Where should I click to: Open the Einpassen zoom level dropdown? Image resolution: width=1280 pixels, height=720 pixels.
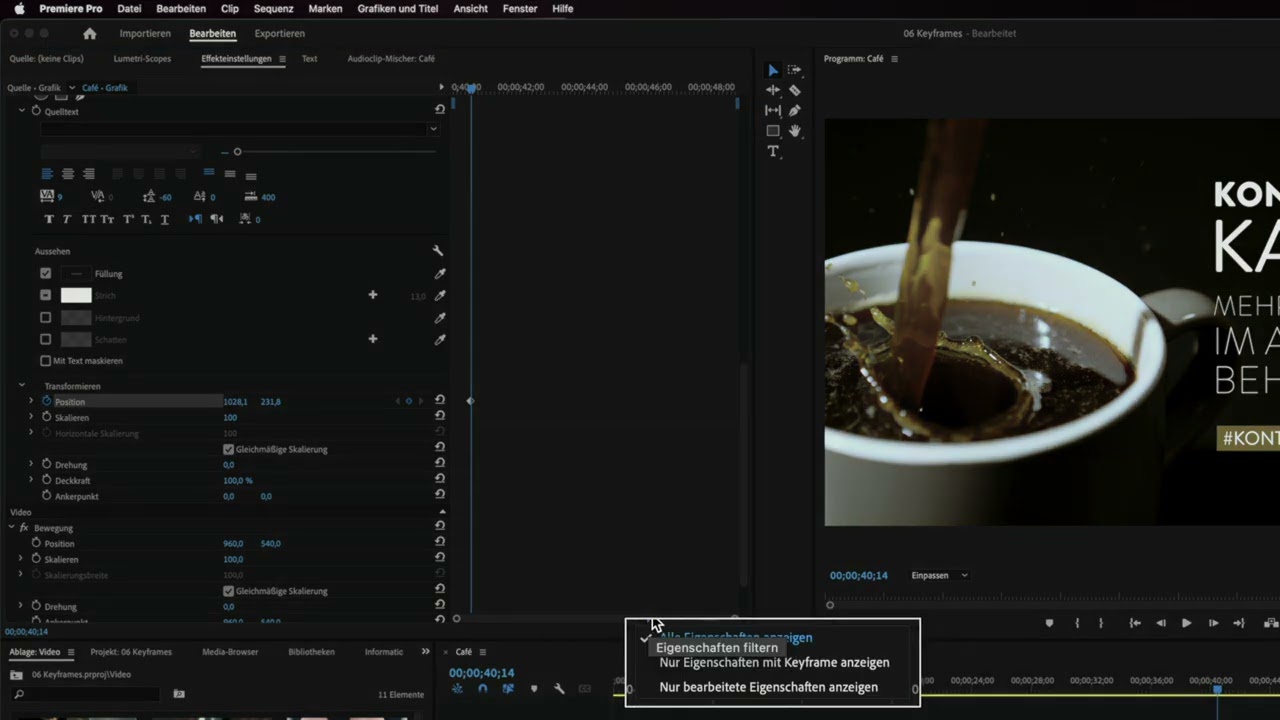tap(937, 575)
